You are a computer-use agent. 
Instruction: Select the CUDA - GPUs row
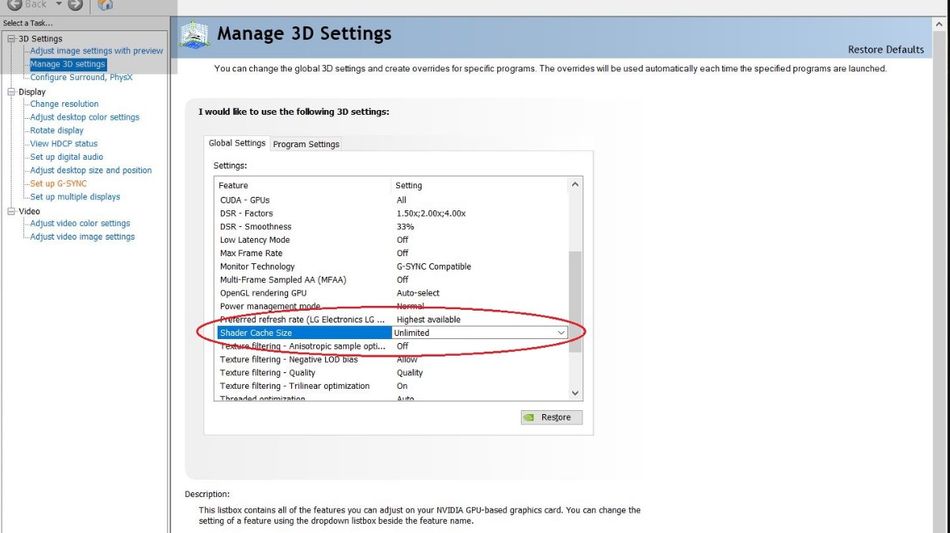tap(392, 200)
